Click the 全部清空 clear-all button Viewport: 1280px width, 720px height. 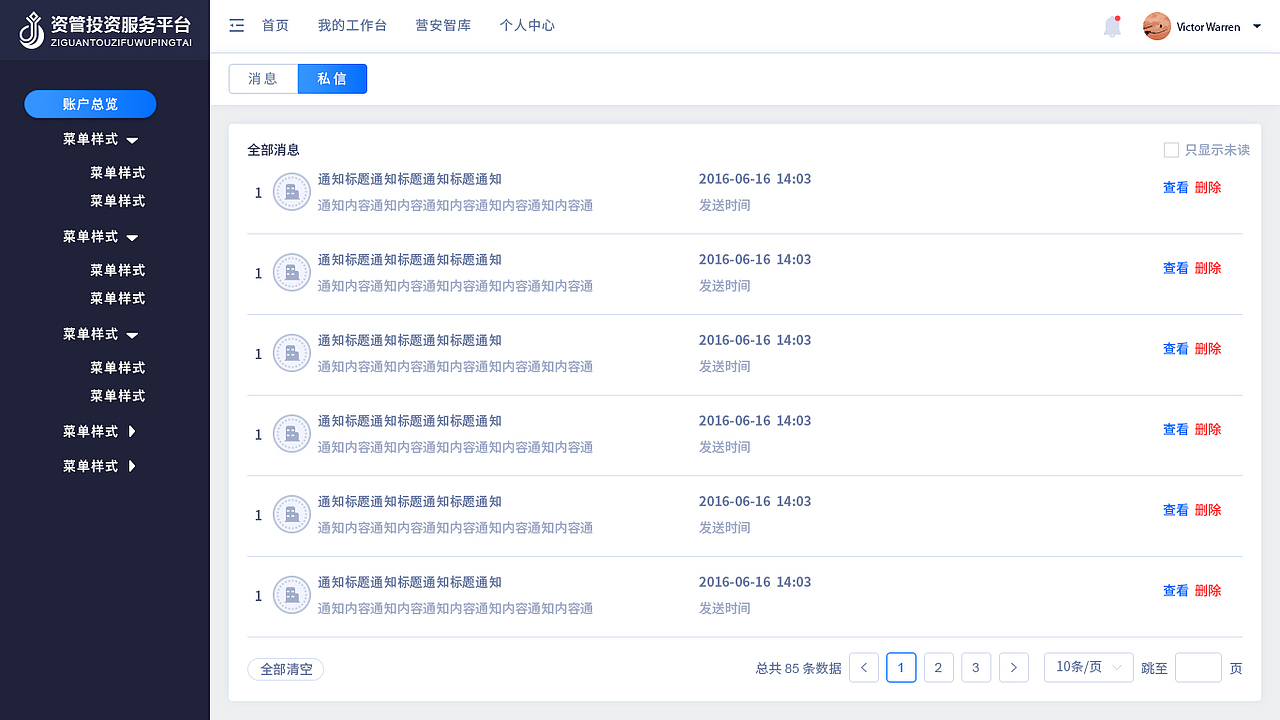coord(285,669)
